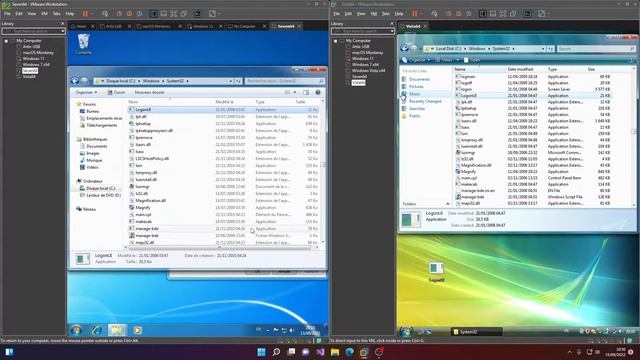Toggle preview pane in Windows 7 Explorer

point(306,92)
